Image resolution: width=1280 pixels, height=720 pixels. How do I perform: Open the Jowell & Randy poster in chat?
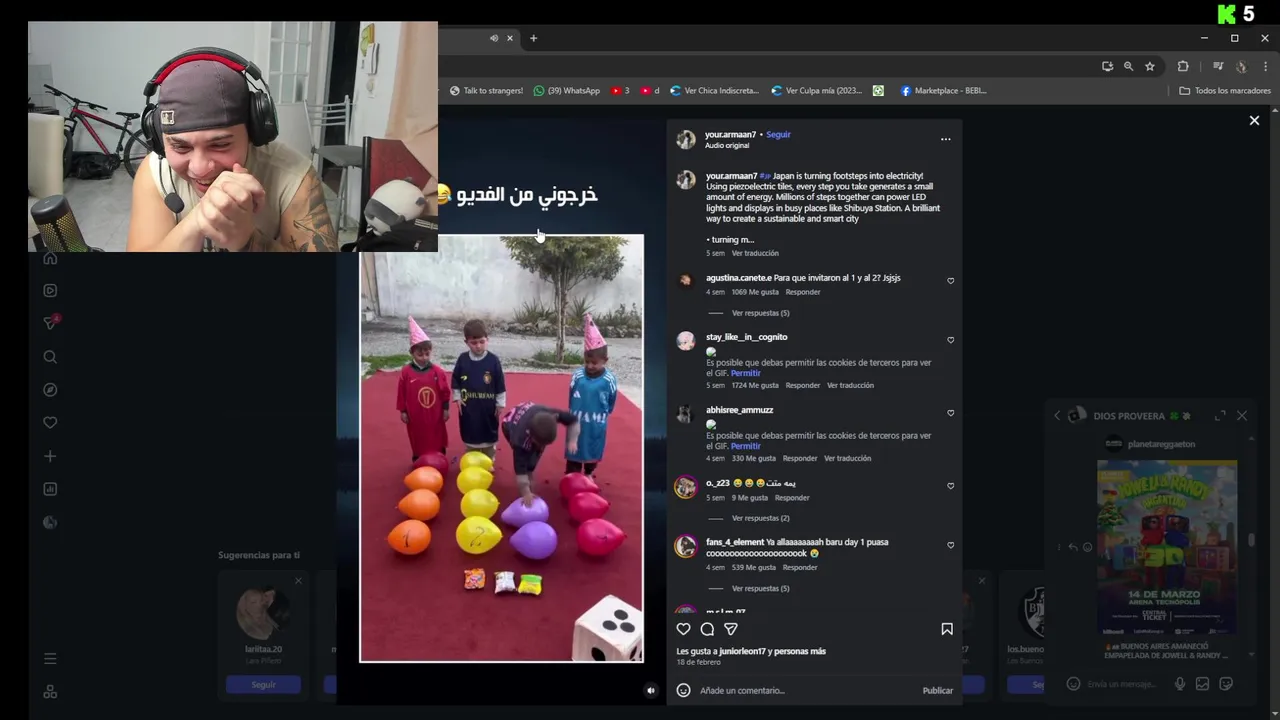click(x=1167, y=547)
